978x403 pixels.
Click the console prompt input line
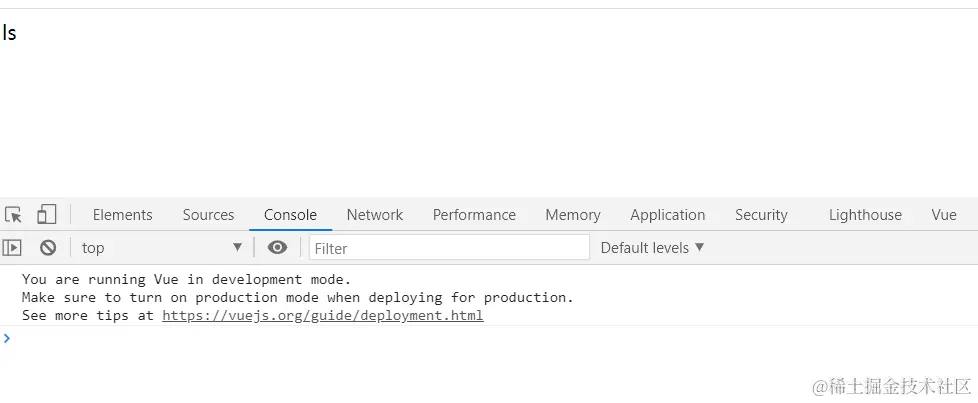tap(489, 339)
